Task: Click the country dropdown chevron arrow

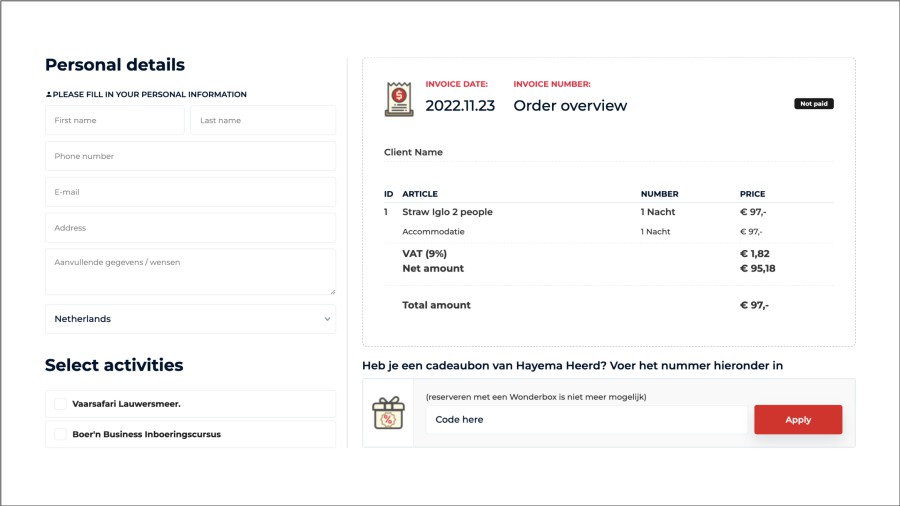Action: coord(327,319)
